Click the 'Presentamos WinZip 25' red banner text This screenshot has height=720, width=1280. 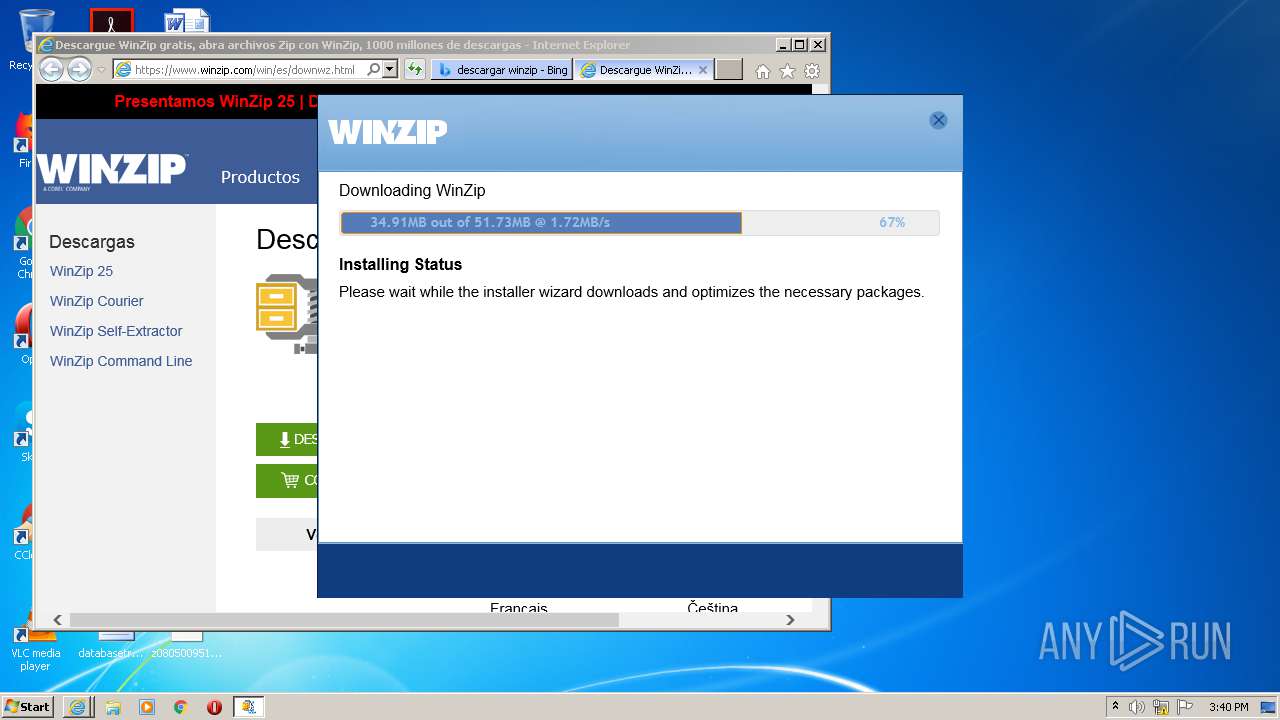(215, 102)
